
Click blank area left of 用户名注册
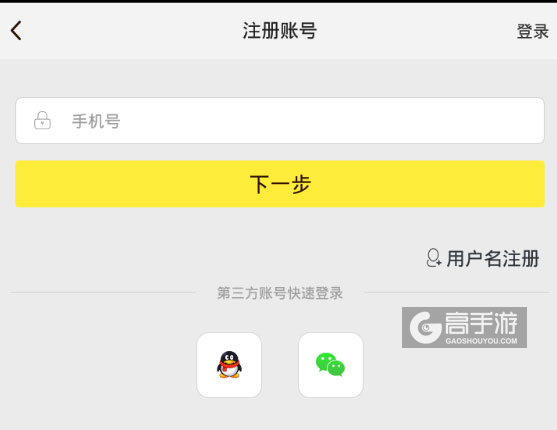coord(213,258)
